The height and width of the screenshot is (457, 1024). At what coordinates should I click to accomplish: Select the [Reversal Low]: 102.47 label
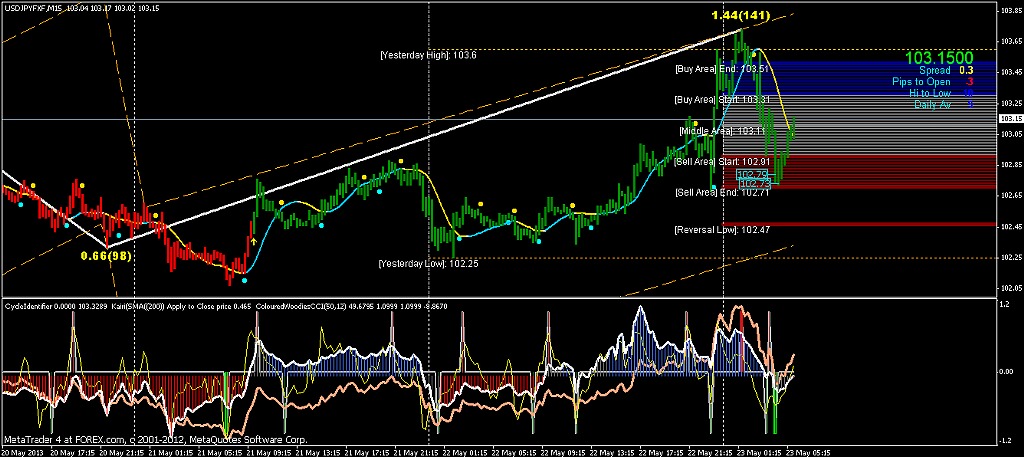tap(720, 230)
